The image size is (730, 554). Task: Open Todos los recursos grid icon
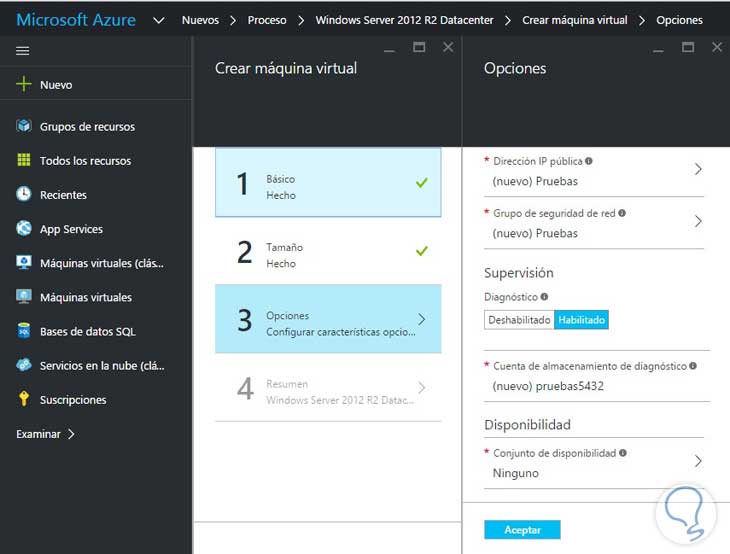(x=24, y=160)
